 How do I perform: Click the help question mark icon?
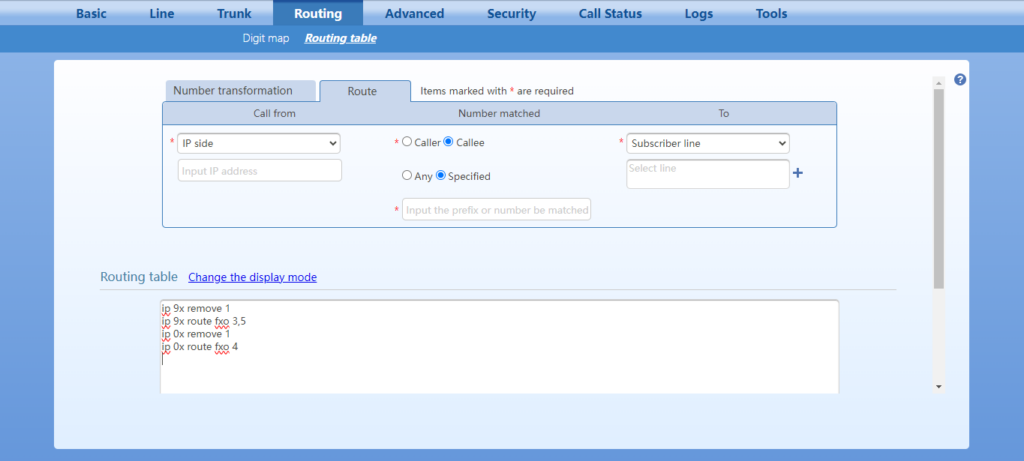(x=960, y=80)
